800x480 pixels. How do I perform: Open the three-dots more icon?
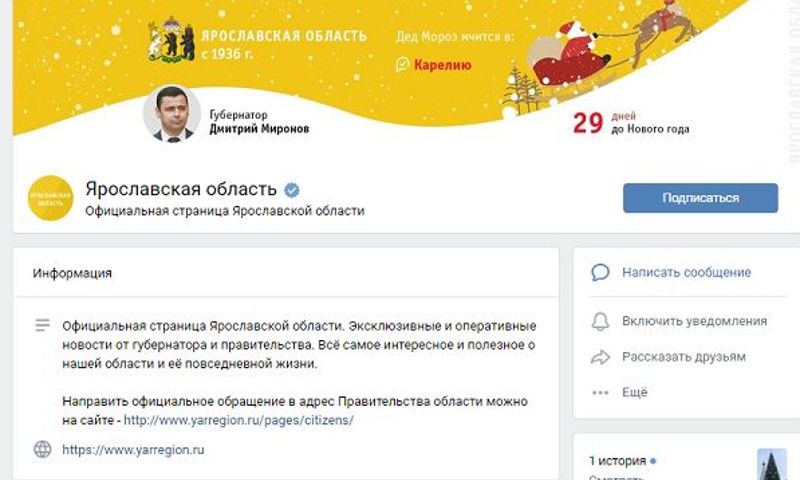point(600,392)
